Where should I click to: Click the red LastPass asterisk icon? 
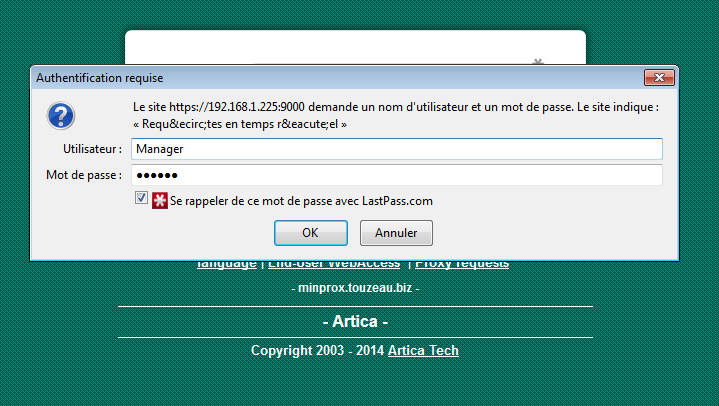[160, 200]
